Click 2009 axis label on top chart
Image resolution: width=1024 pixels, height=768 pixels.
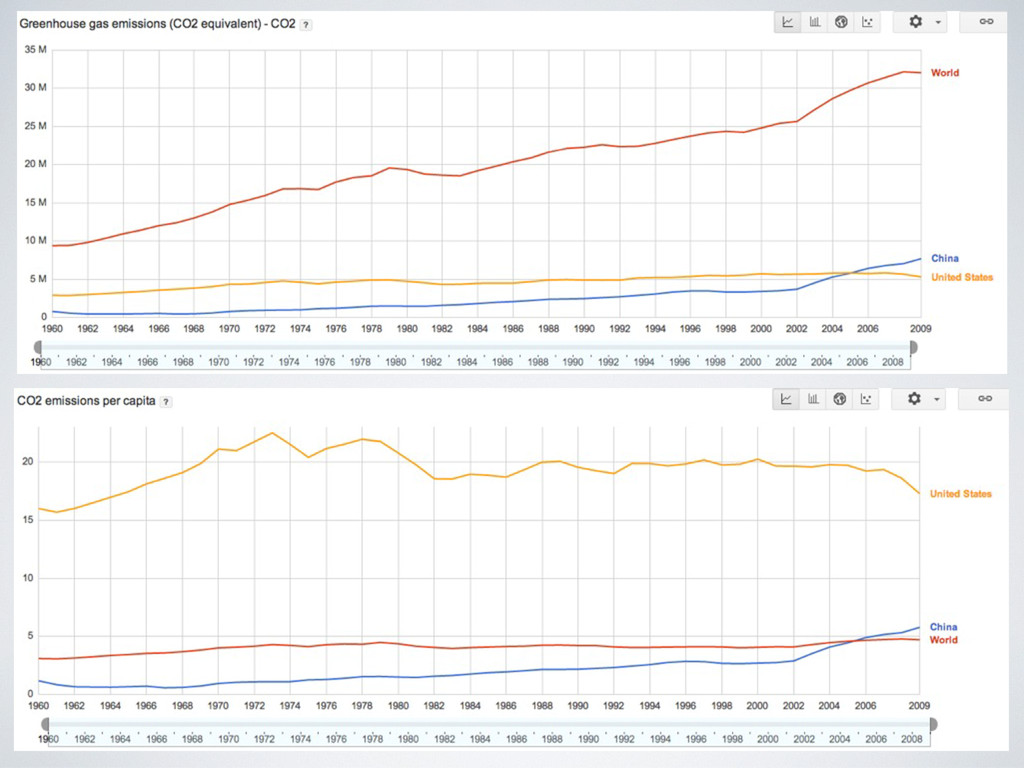tap(920, 328)
